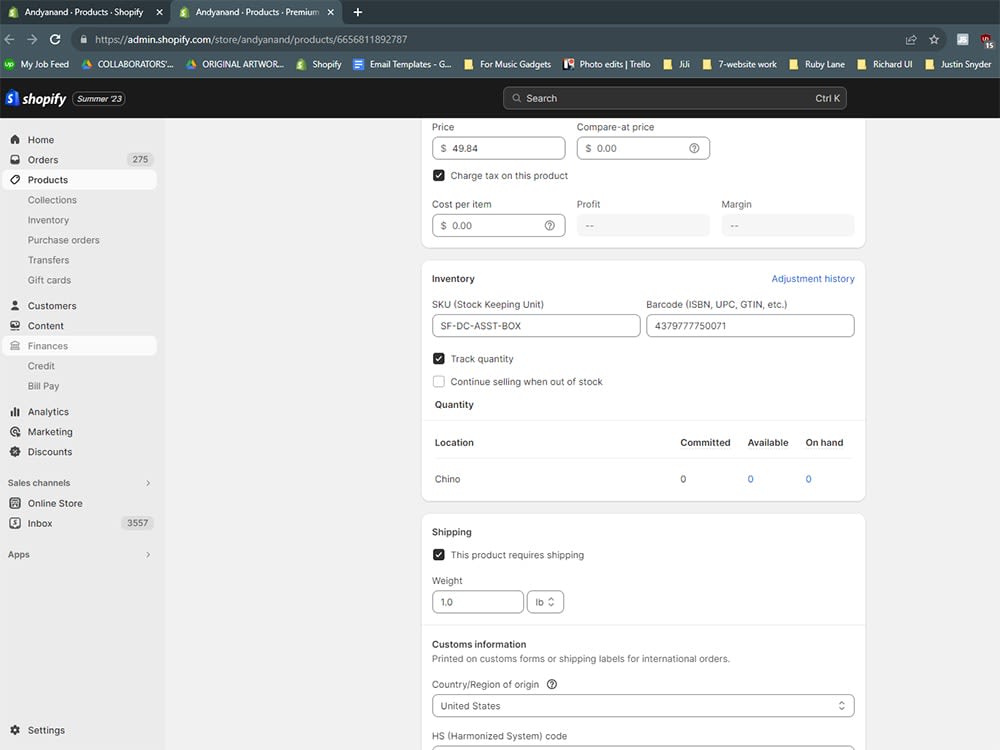The image size is (1000, 750).
Task: Open Transfers submenu item
Action: (48, 260)
